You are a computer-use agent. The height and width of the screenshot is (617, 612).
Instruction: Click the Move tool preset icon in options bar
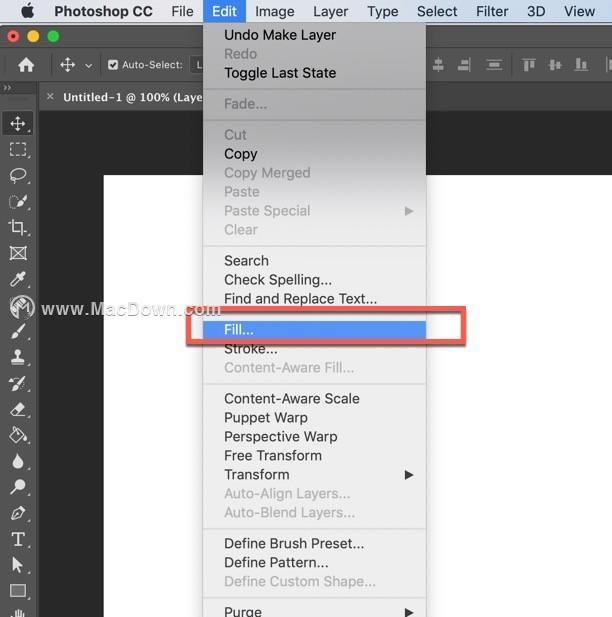(67, 65)
